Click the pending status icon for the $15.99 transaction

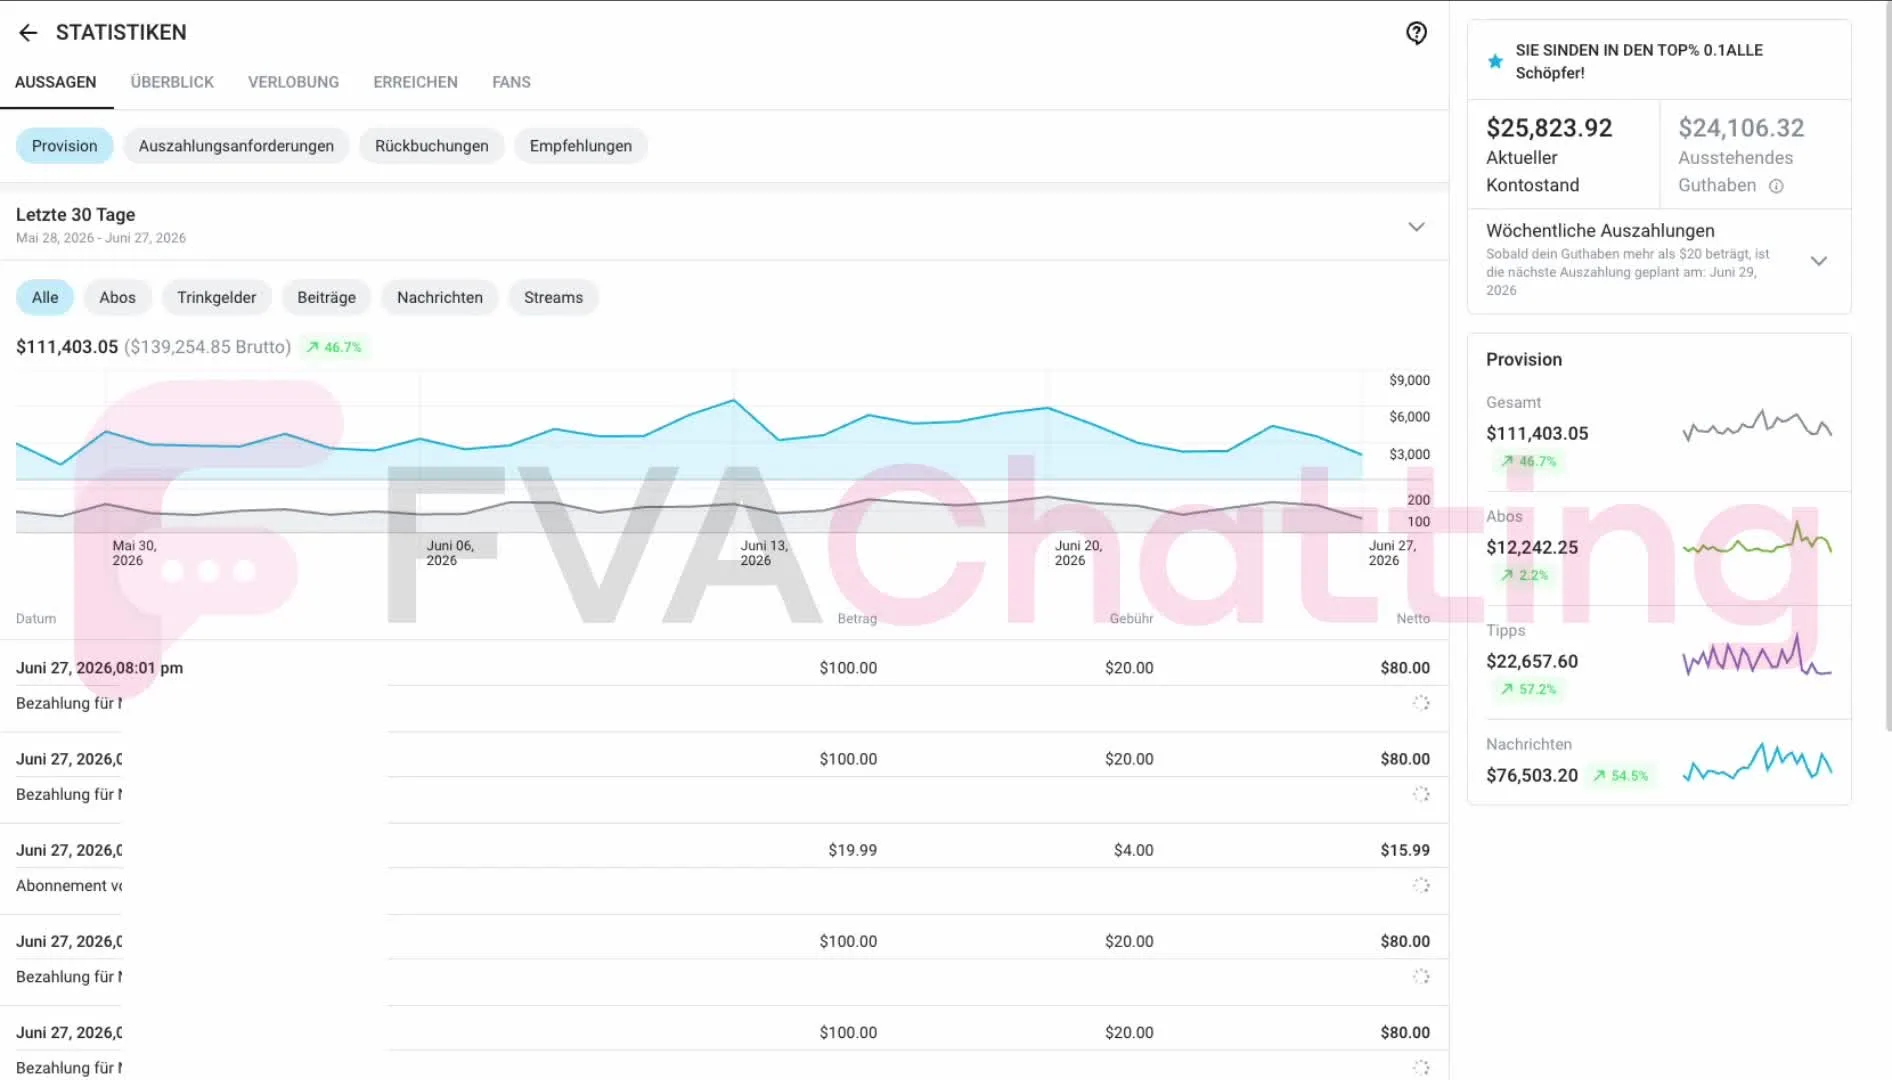click(1421, 885)
